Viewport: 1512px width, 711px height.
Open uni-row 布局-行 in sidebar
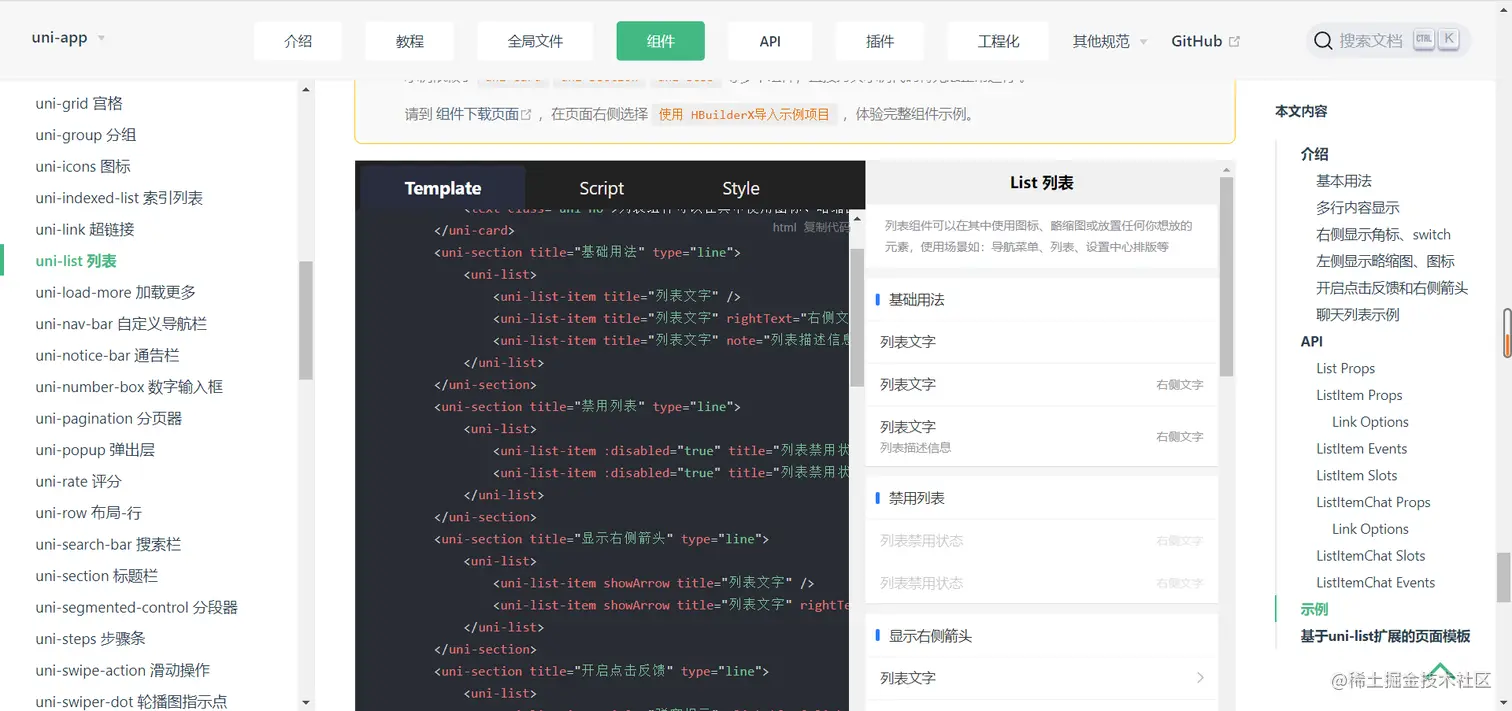[89, 513]
